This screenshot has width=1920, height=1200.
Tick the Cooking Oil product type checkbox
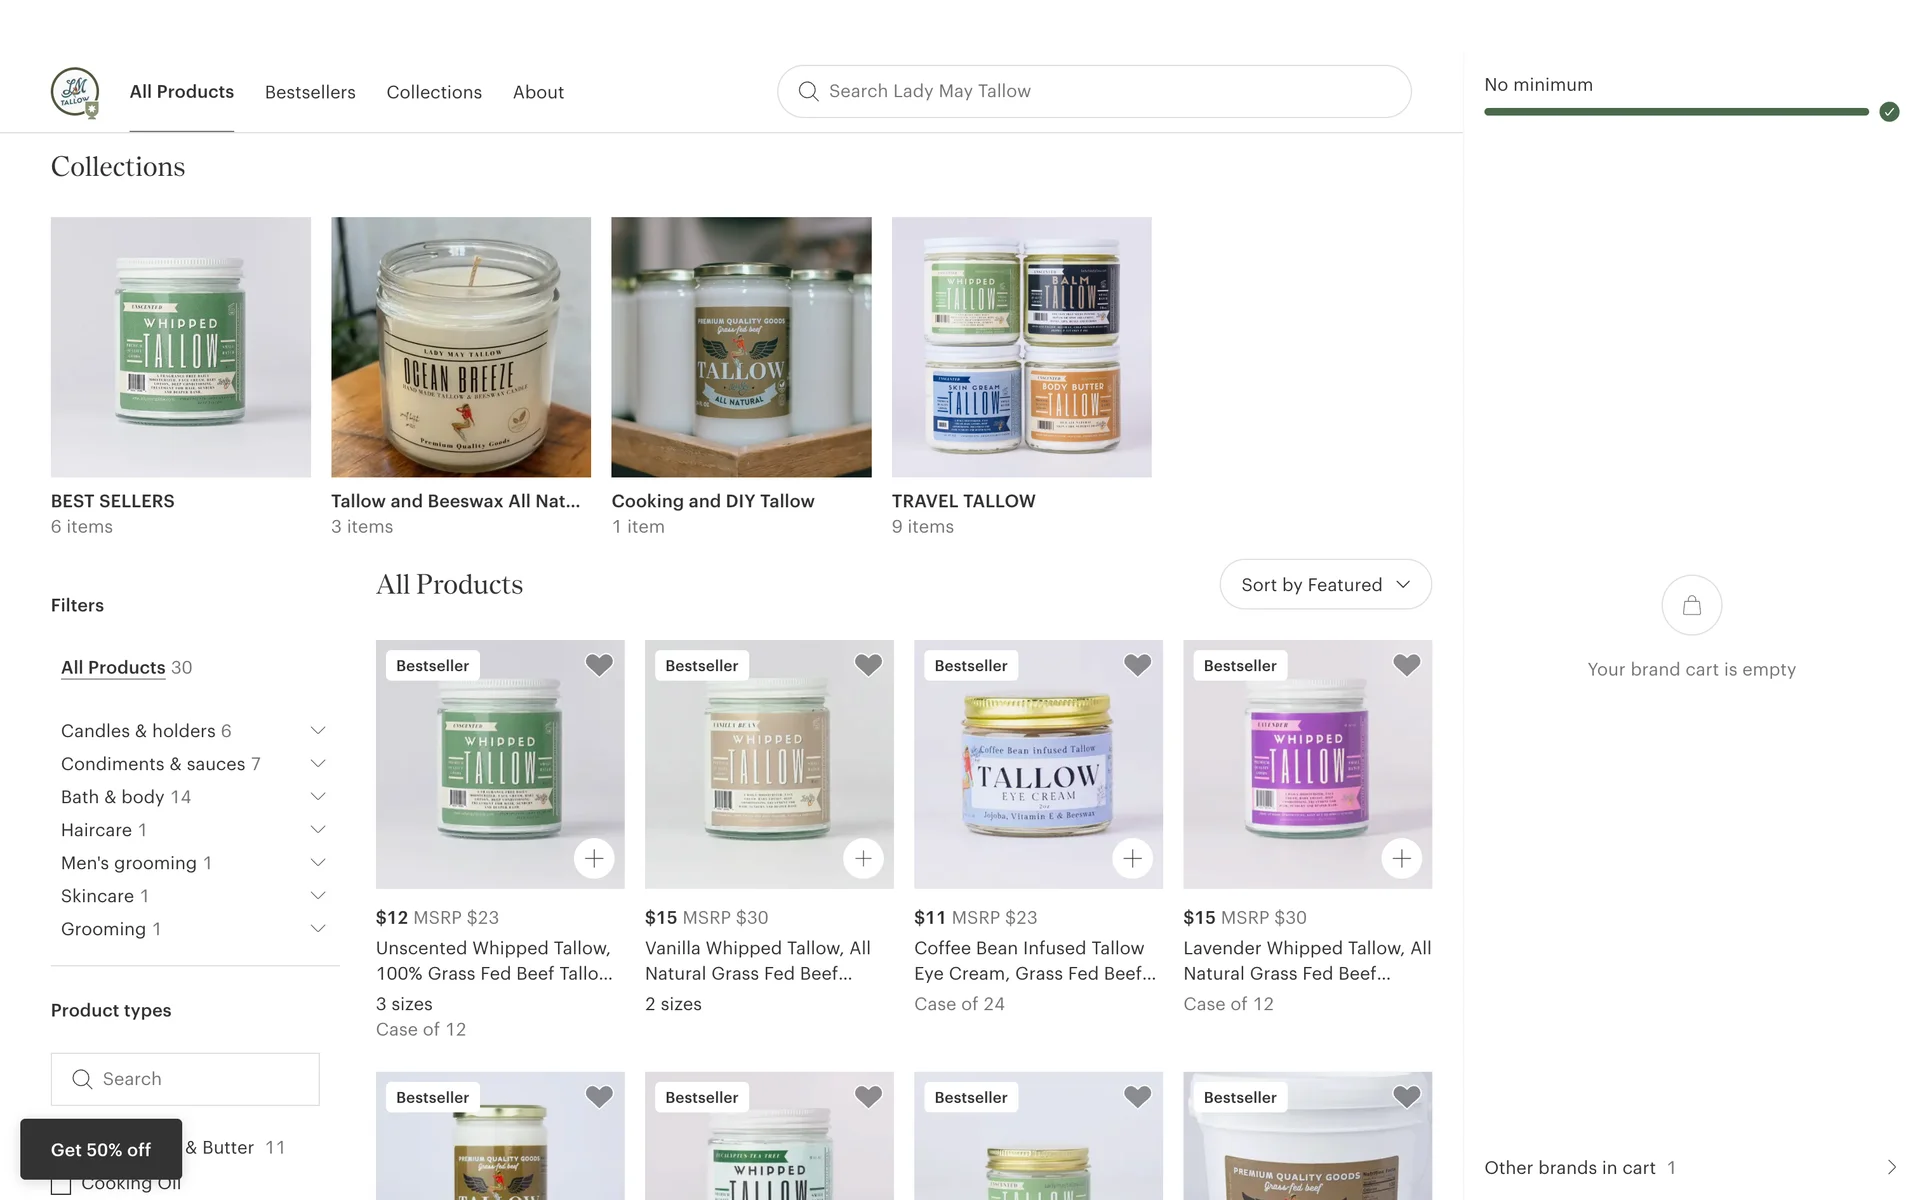(61, 1185)
